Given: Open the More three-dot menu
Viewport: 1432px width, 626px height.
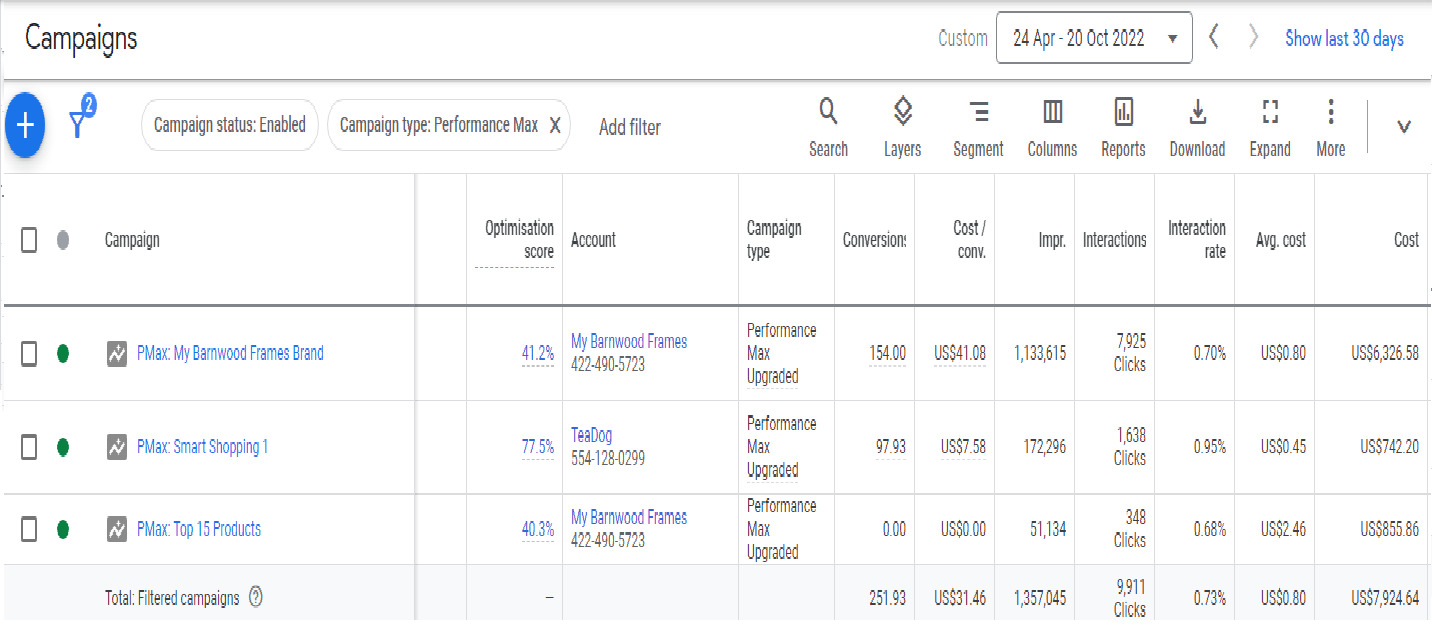Looking at the screenshot, I should pos(1330,127).
